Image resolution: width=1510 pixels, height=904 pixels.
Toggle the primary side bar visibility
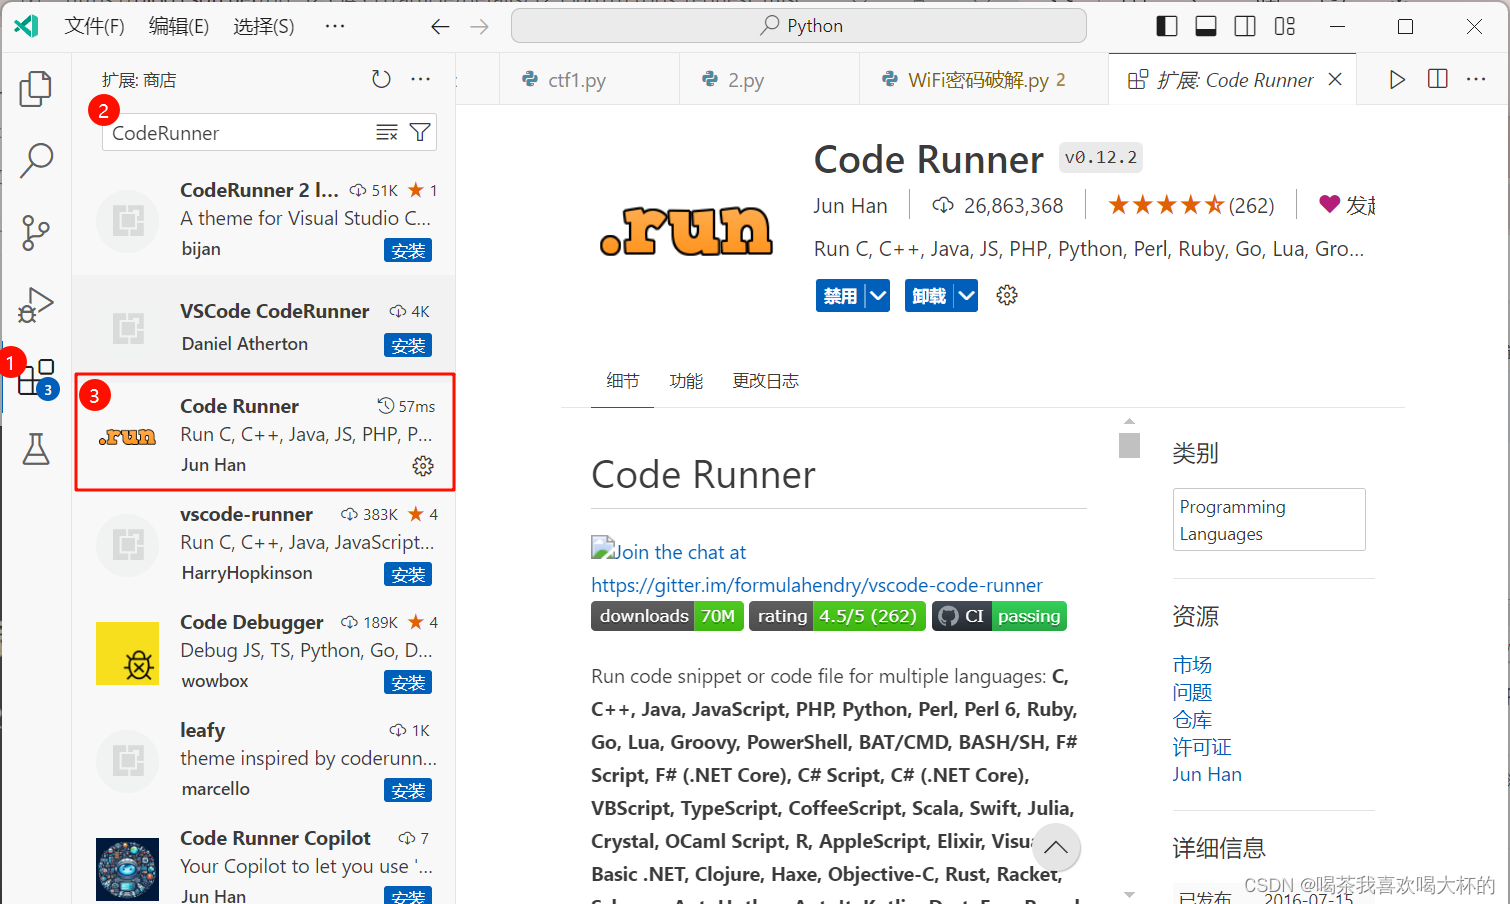click(1166, 26)
